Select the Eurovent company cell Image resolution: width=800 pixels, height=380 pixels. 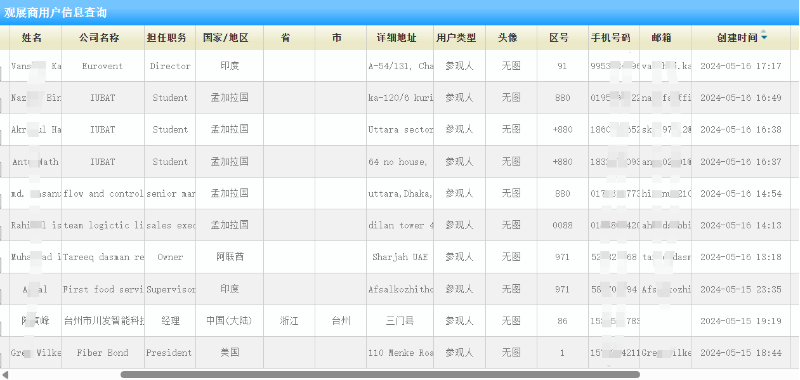[103, 66]
